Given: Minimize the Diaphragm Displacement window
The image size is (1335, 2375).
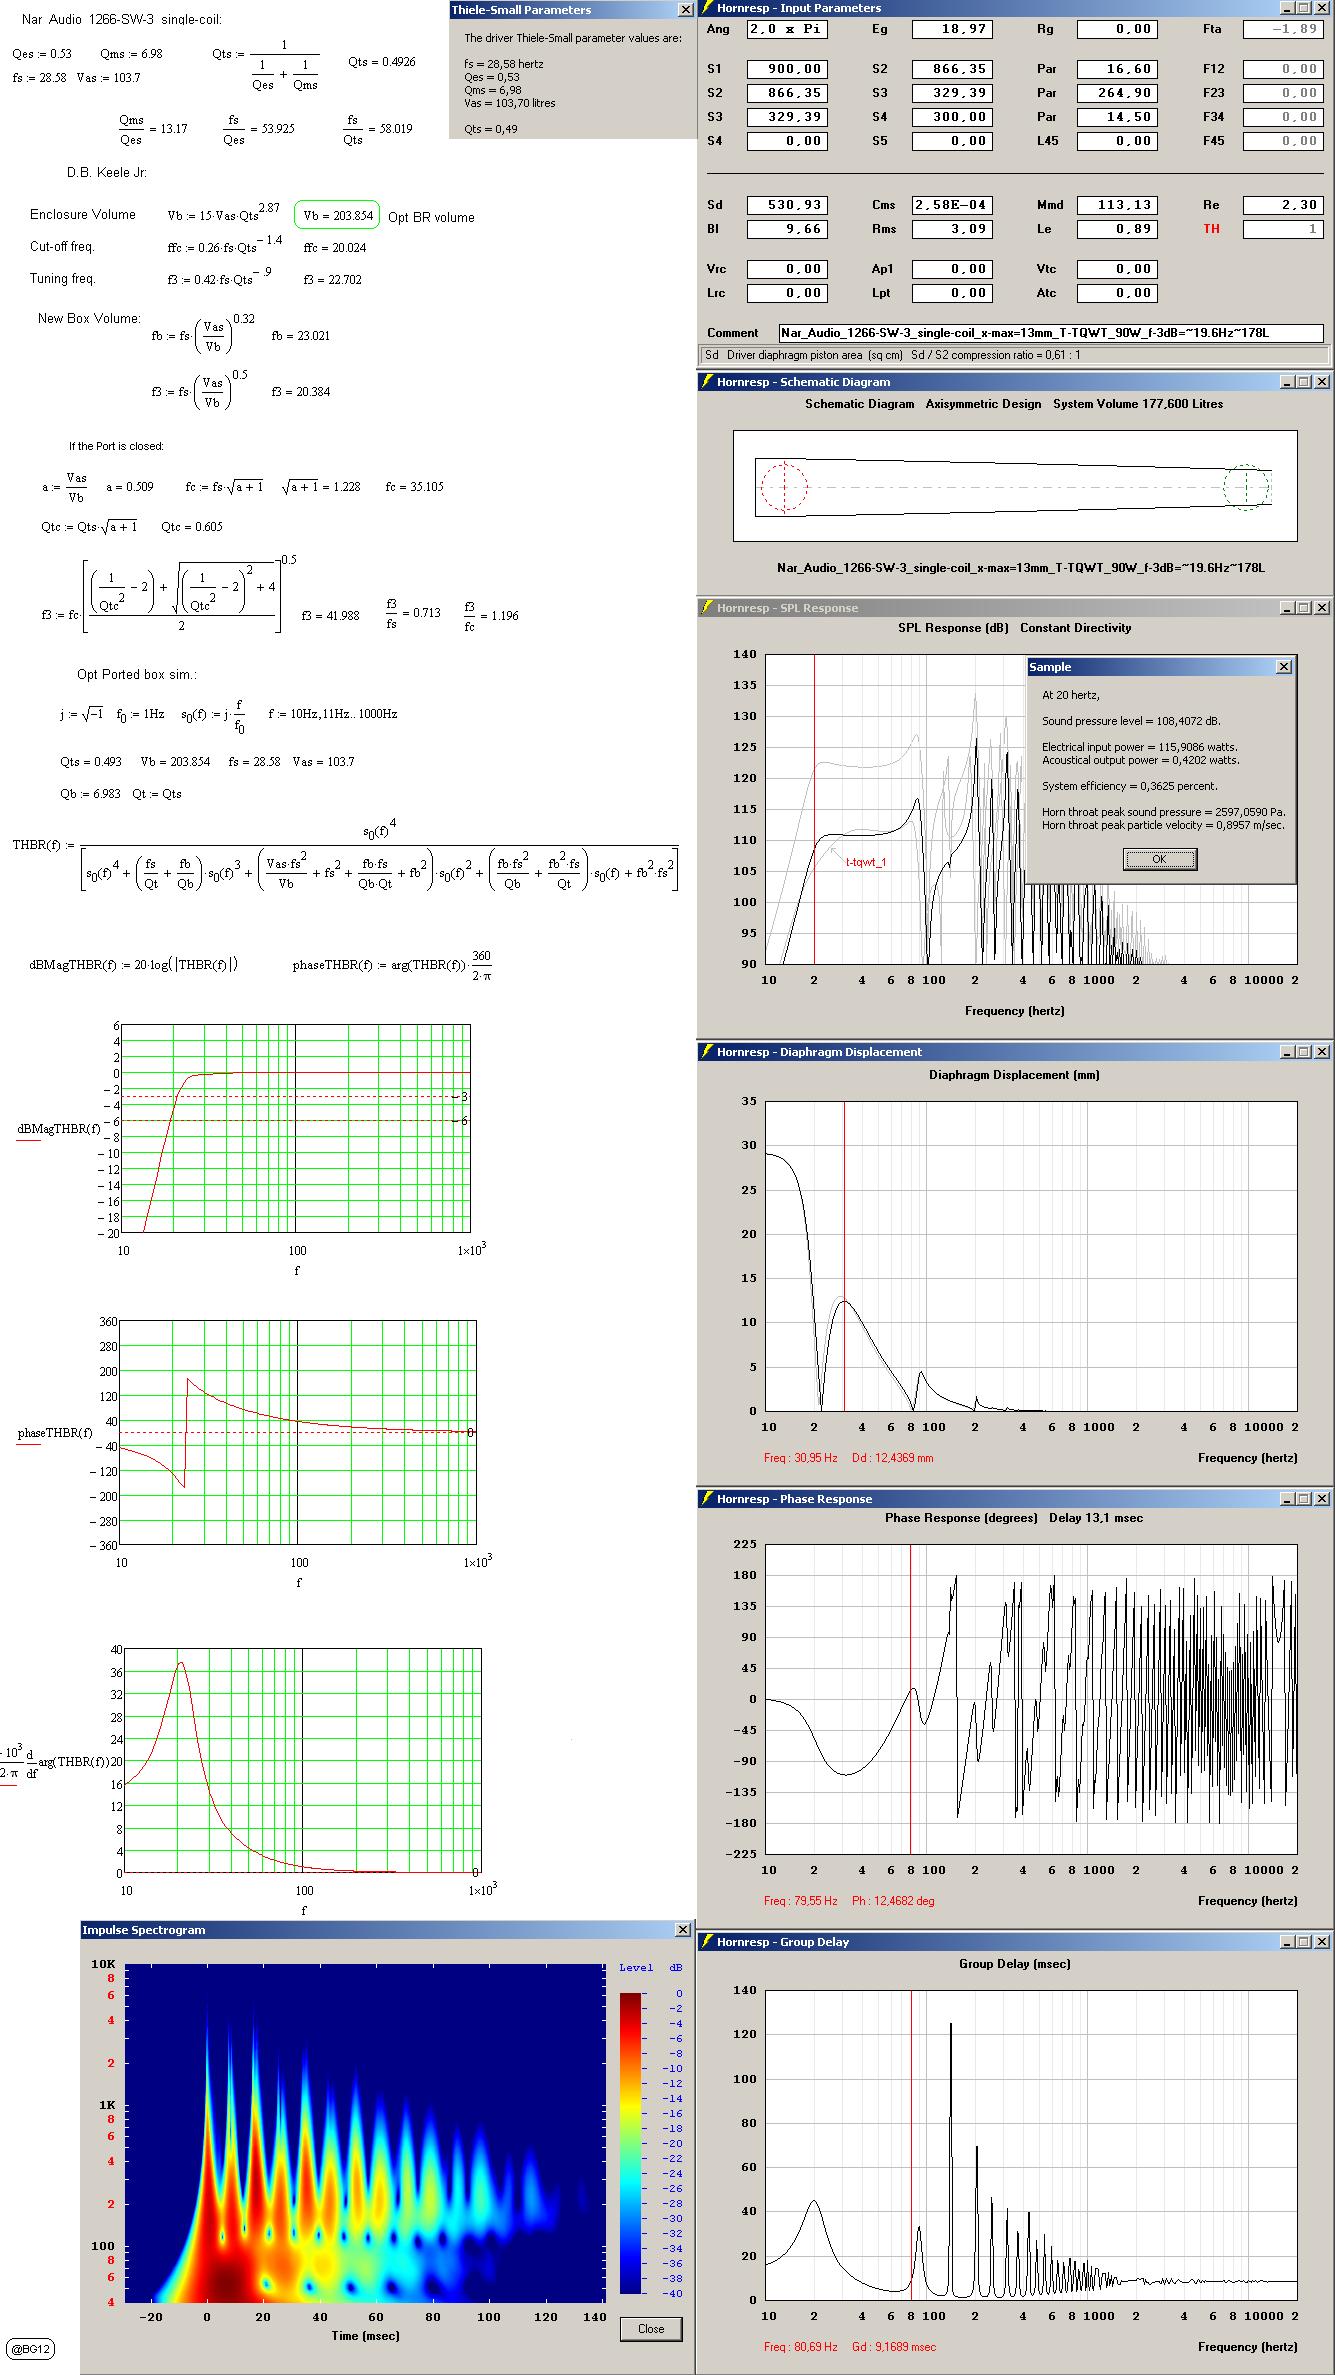Looking at the screenshot, I should (x=1287, y=1051).
